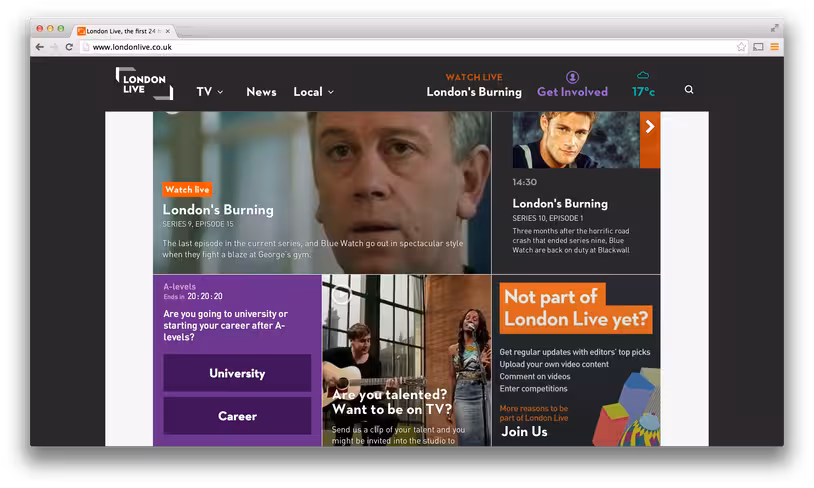Click the cast screen icon in the toolbar
The width and height of the screenshot is (814, 488).
758,47
